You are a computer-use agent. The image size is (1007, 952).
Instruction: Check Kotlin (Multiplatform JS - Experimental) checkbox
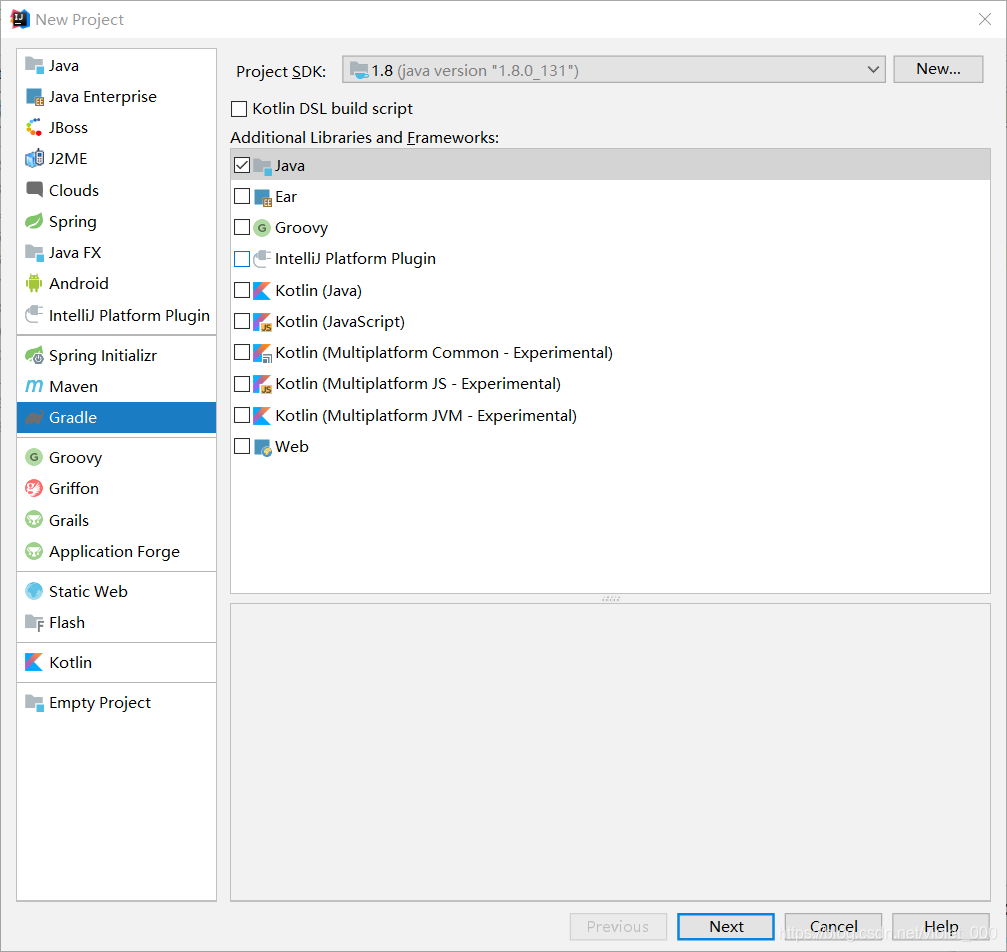[242, 383]
